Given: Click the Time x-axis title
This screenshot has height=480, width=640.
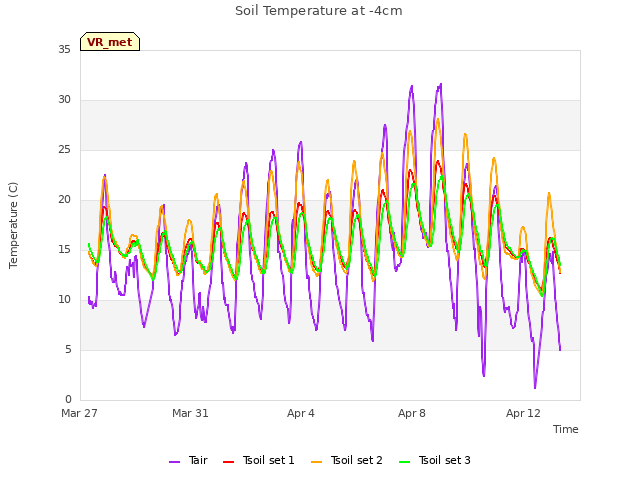Looking at the screenshot, I should point(566,429).
